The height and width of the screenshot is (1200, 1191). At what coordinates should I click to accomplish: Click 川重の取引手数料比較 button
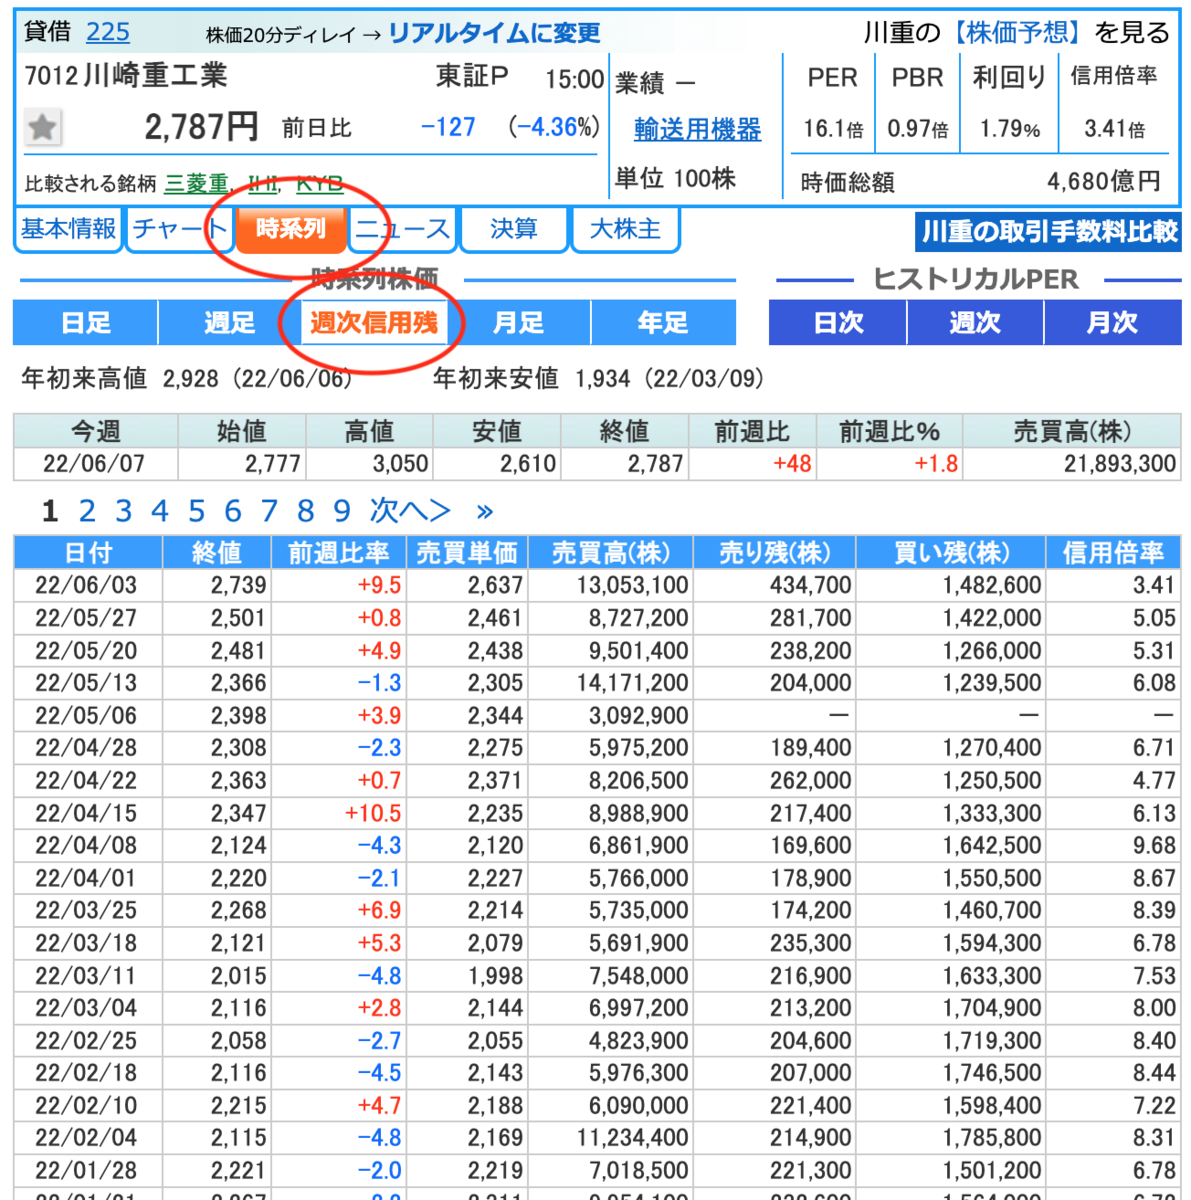1049,232
